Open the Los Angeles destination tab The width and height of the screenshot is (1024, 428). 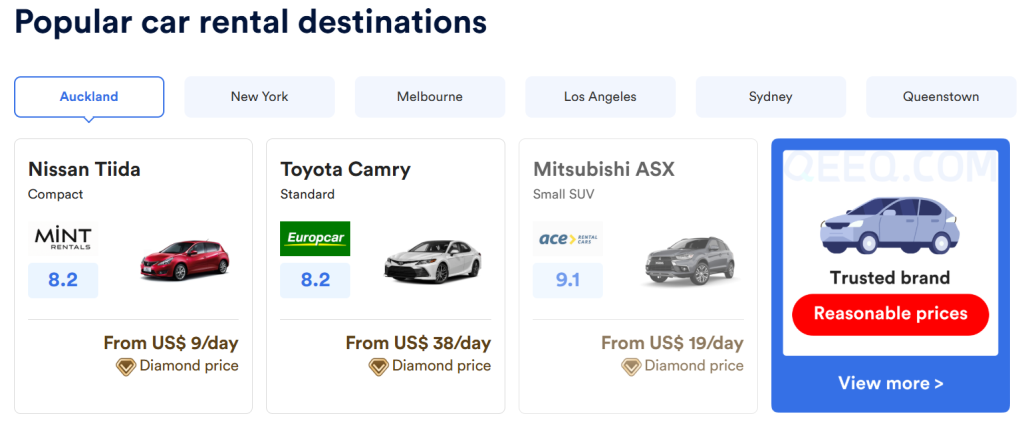(x=600, y=97)
